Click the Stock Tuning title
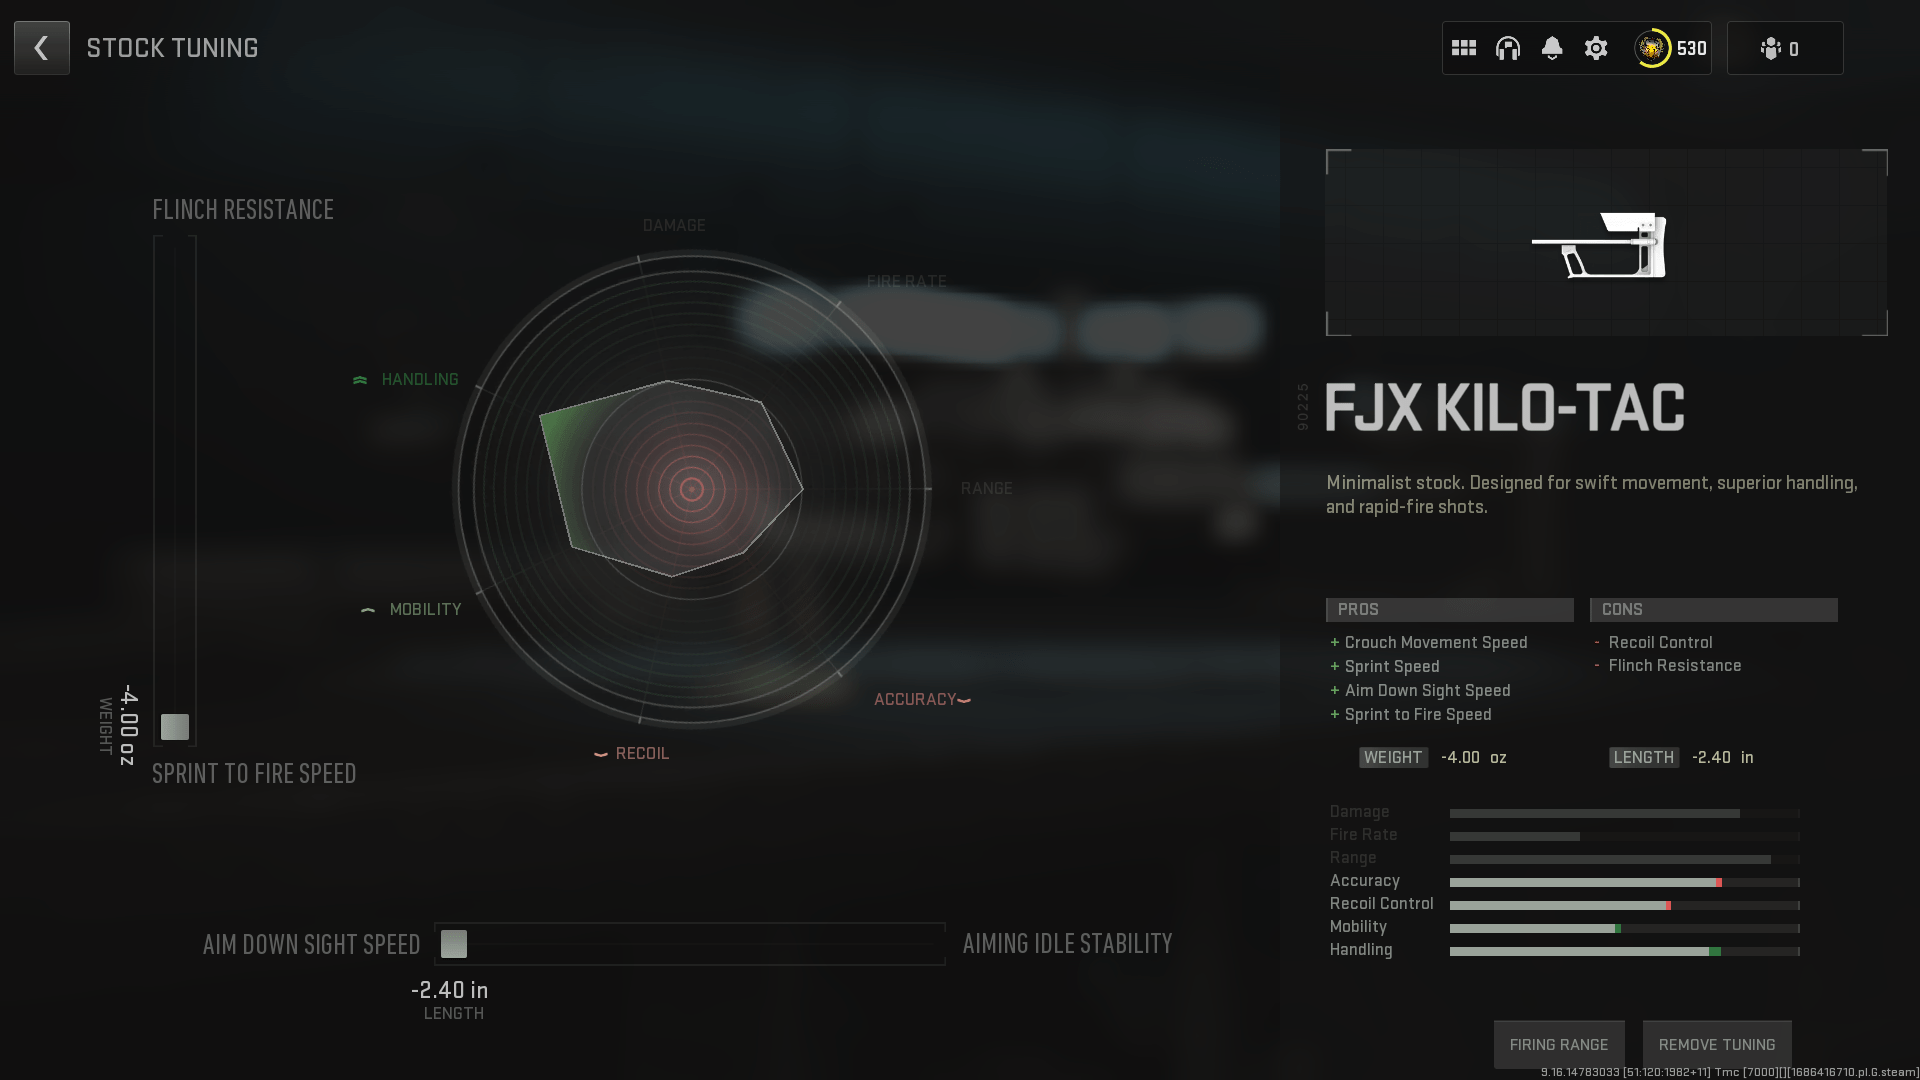Screen dimensions: 1920x1080 (173, 48)
